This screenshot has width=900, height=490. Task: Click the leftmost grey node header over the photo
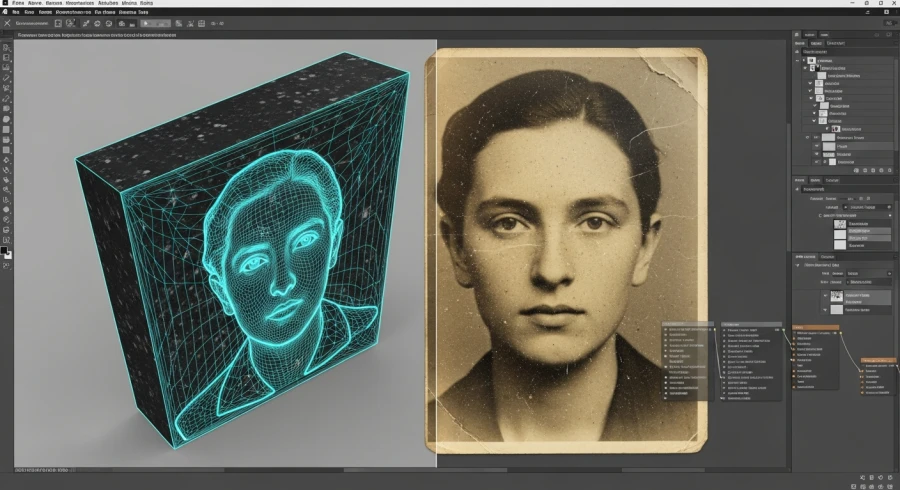[x=688, y=324]
